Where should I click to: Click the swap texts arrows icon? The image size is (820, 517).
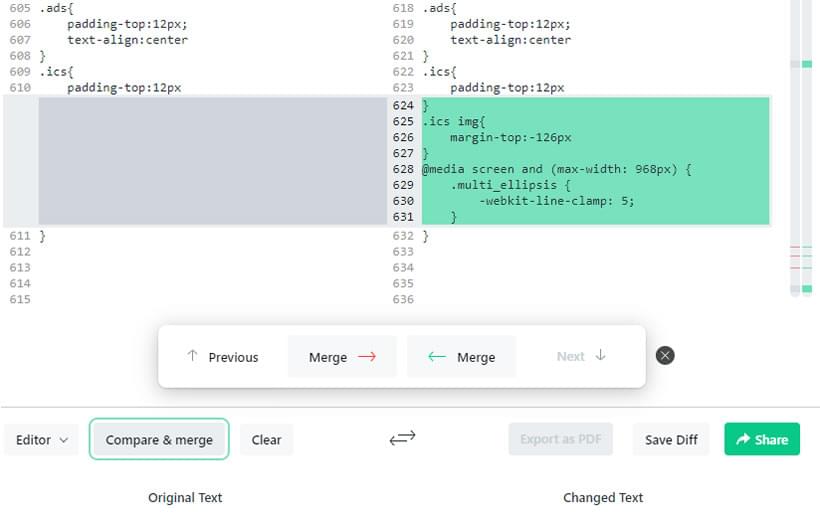[x=402, y=438]
